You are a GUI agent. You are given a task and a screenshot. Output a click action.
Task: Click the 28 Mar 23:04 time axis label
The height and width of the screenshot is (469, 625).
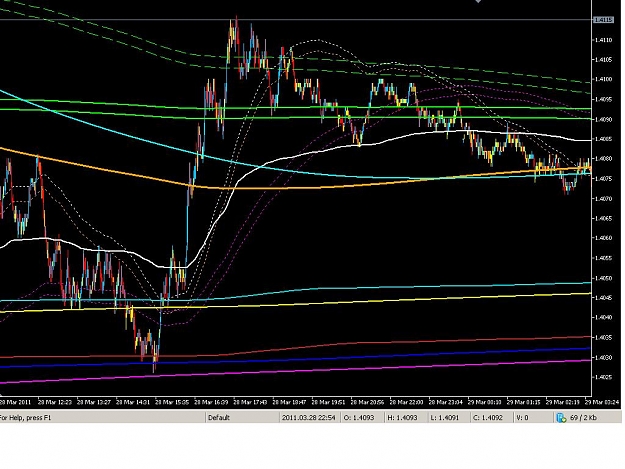[446, 402]
